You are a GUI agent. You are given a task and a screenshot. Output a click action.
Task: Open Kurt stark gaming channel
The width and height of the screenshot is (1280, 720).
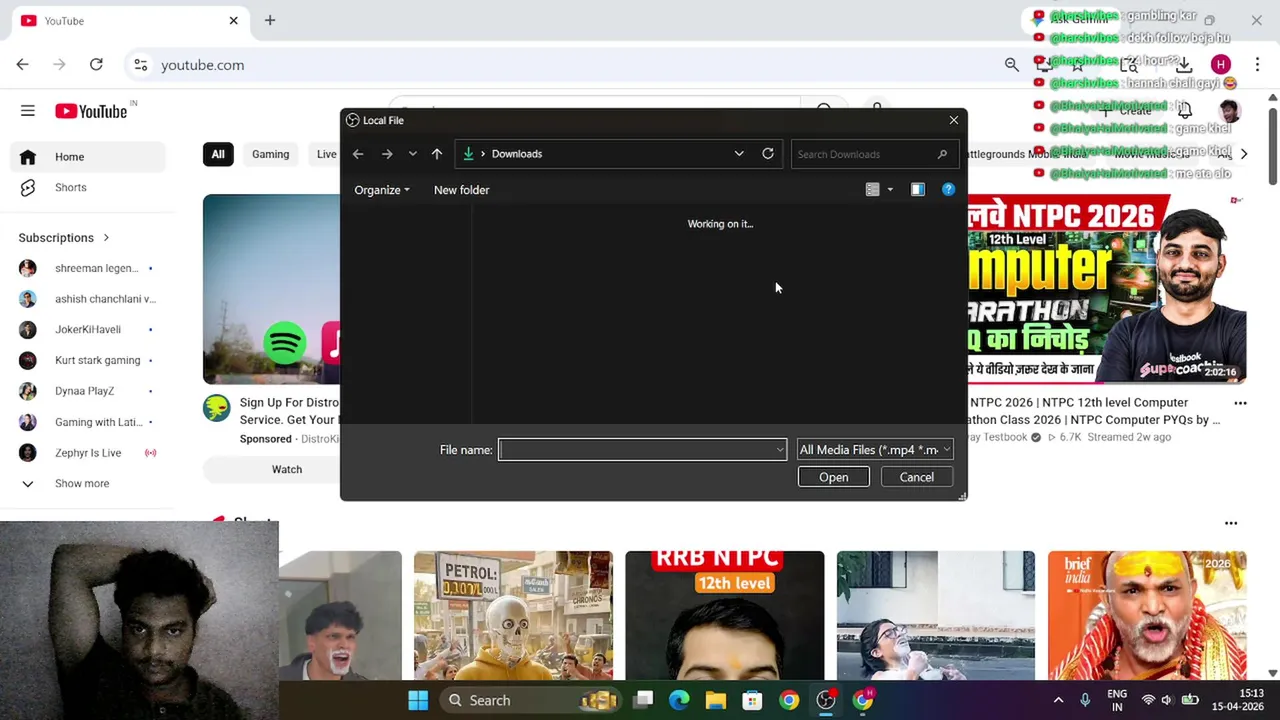click(88, 360)
